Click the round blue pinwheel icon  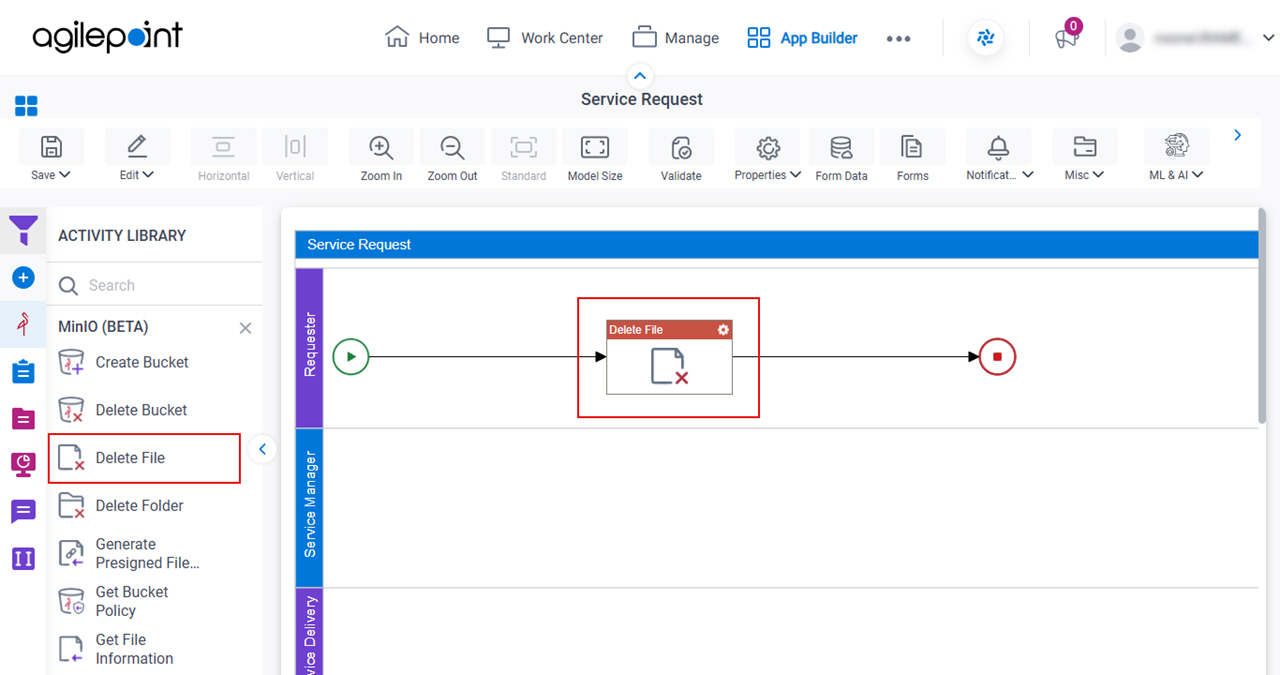coord(986,38)
